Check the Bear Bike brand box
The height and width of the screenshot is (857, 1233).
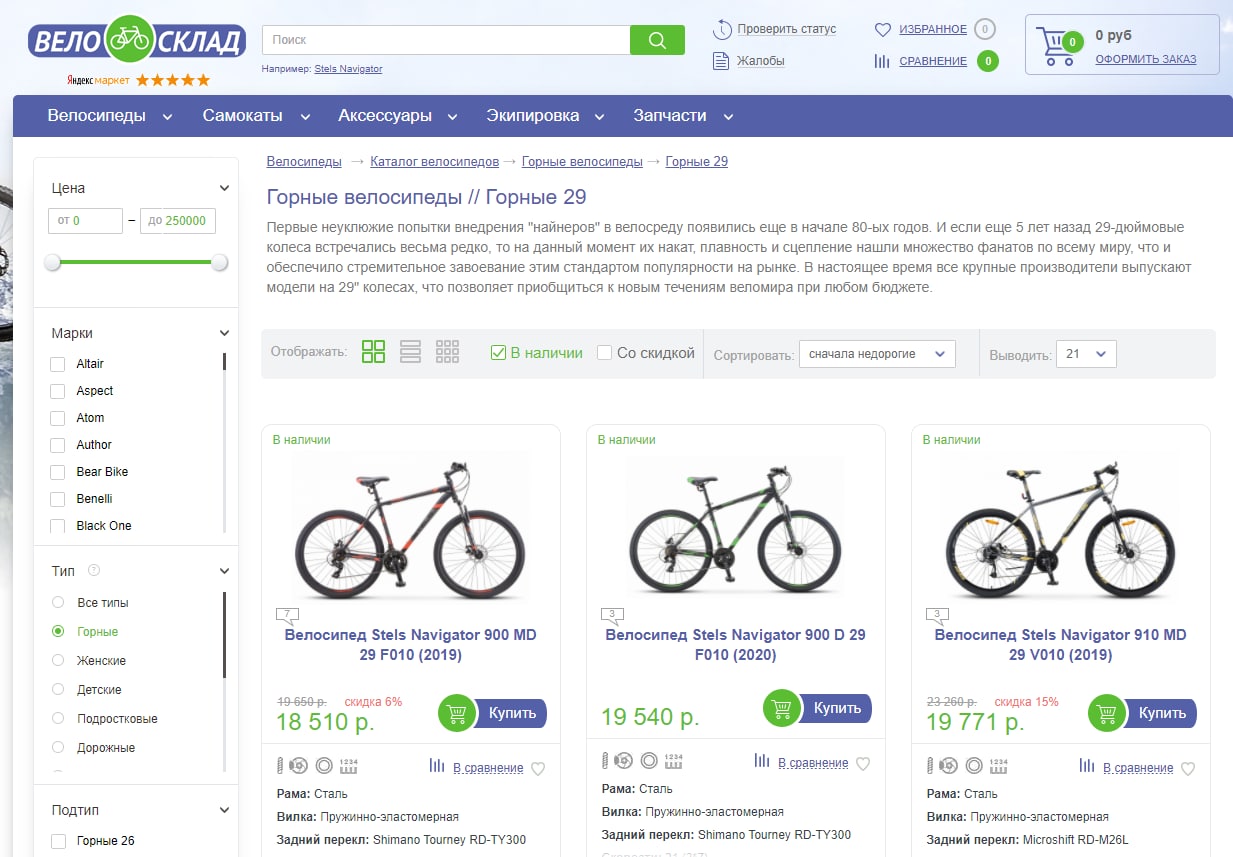(58, 472)
